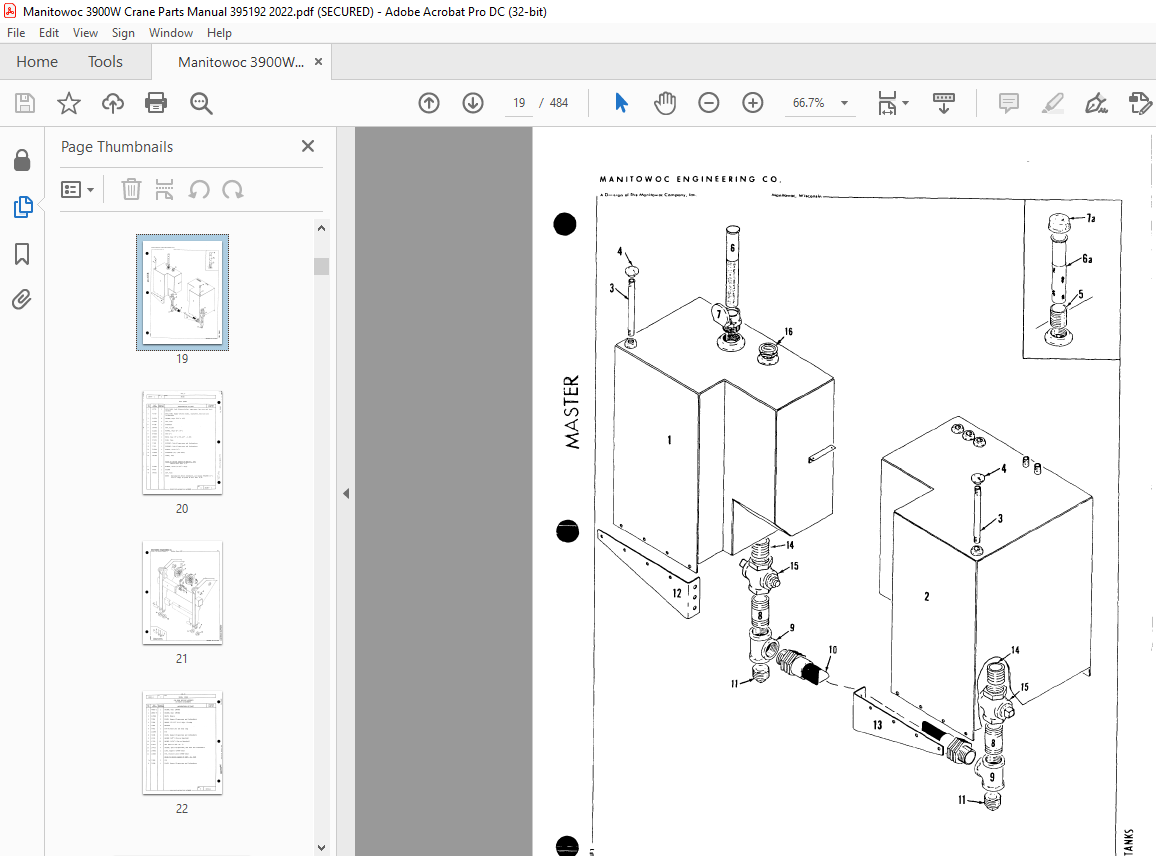Screen dimensions: 1156x856
Task: Select the page 20 thumbnail
Action: coord(182,442)
